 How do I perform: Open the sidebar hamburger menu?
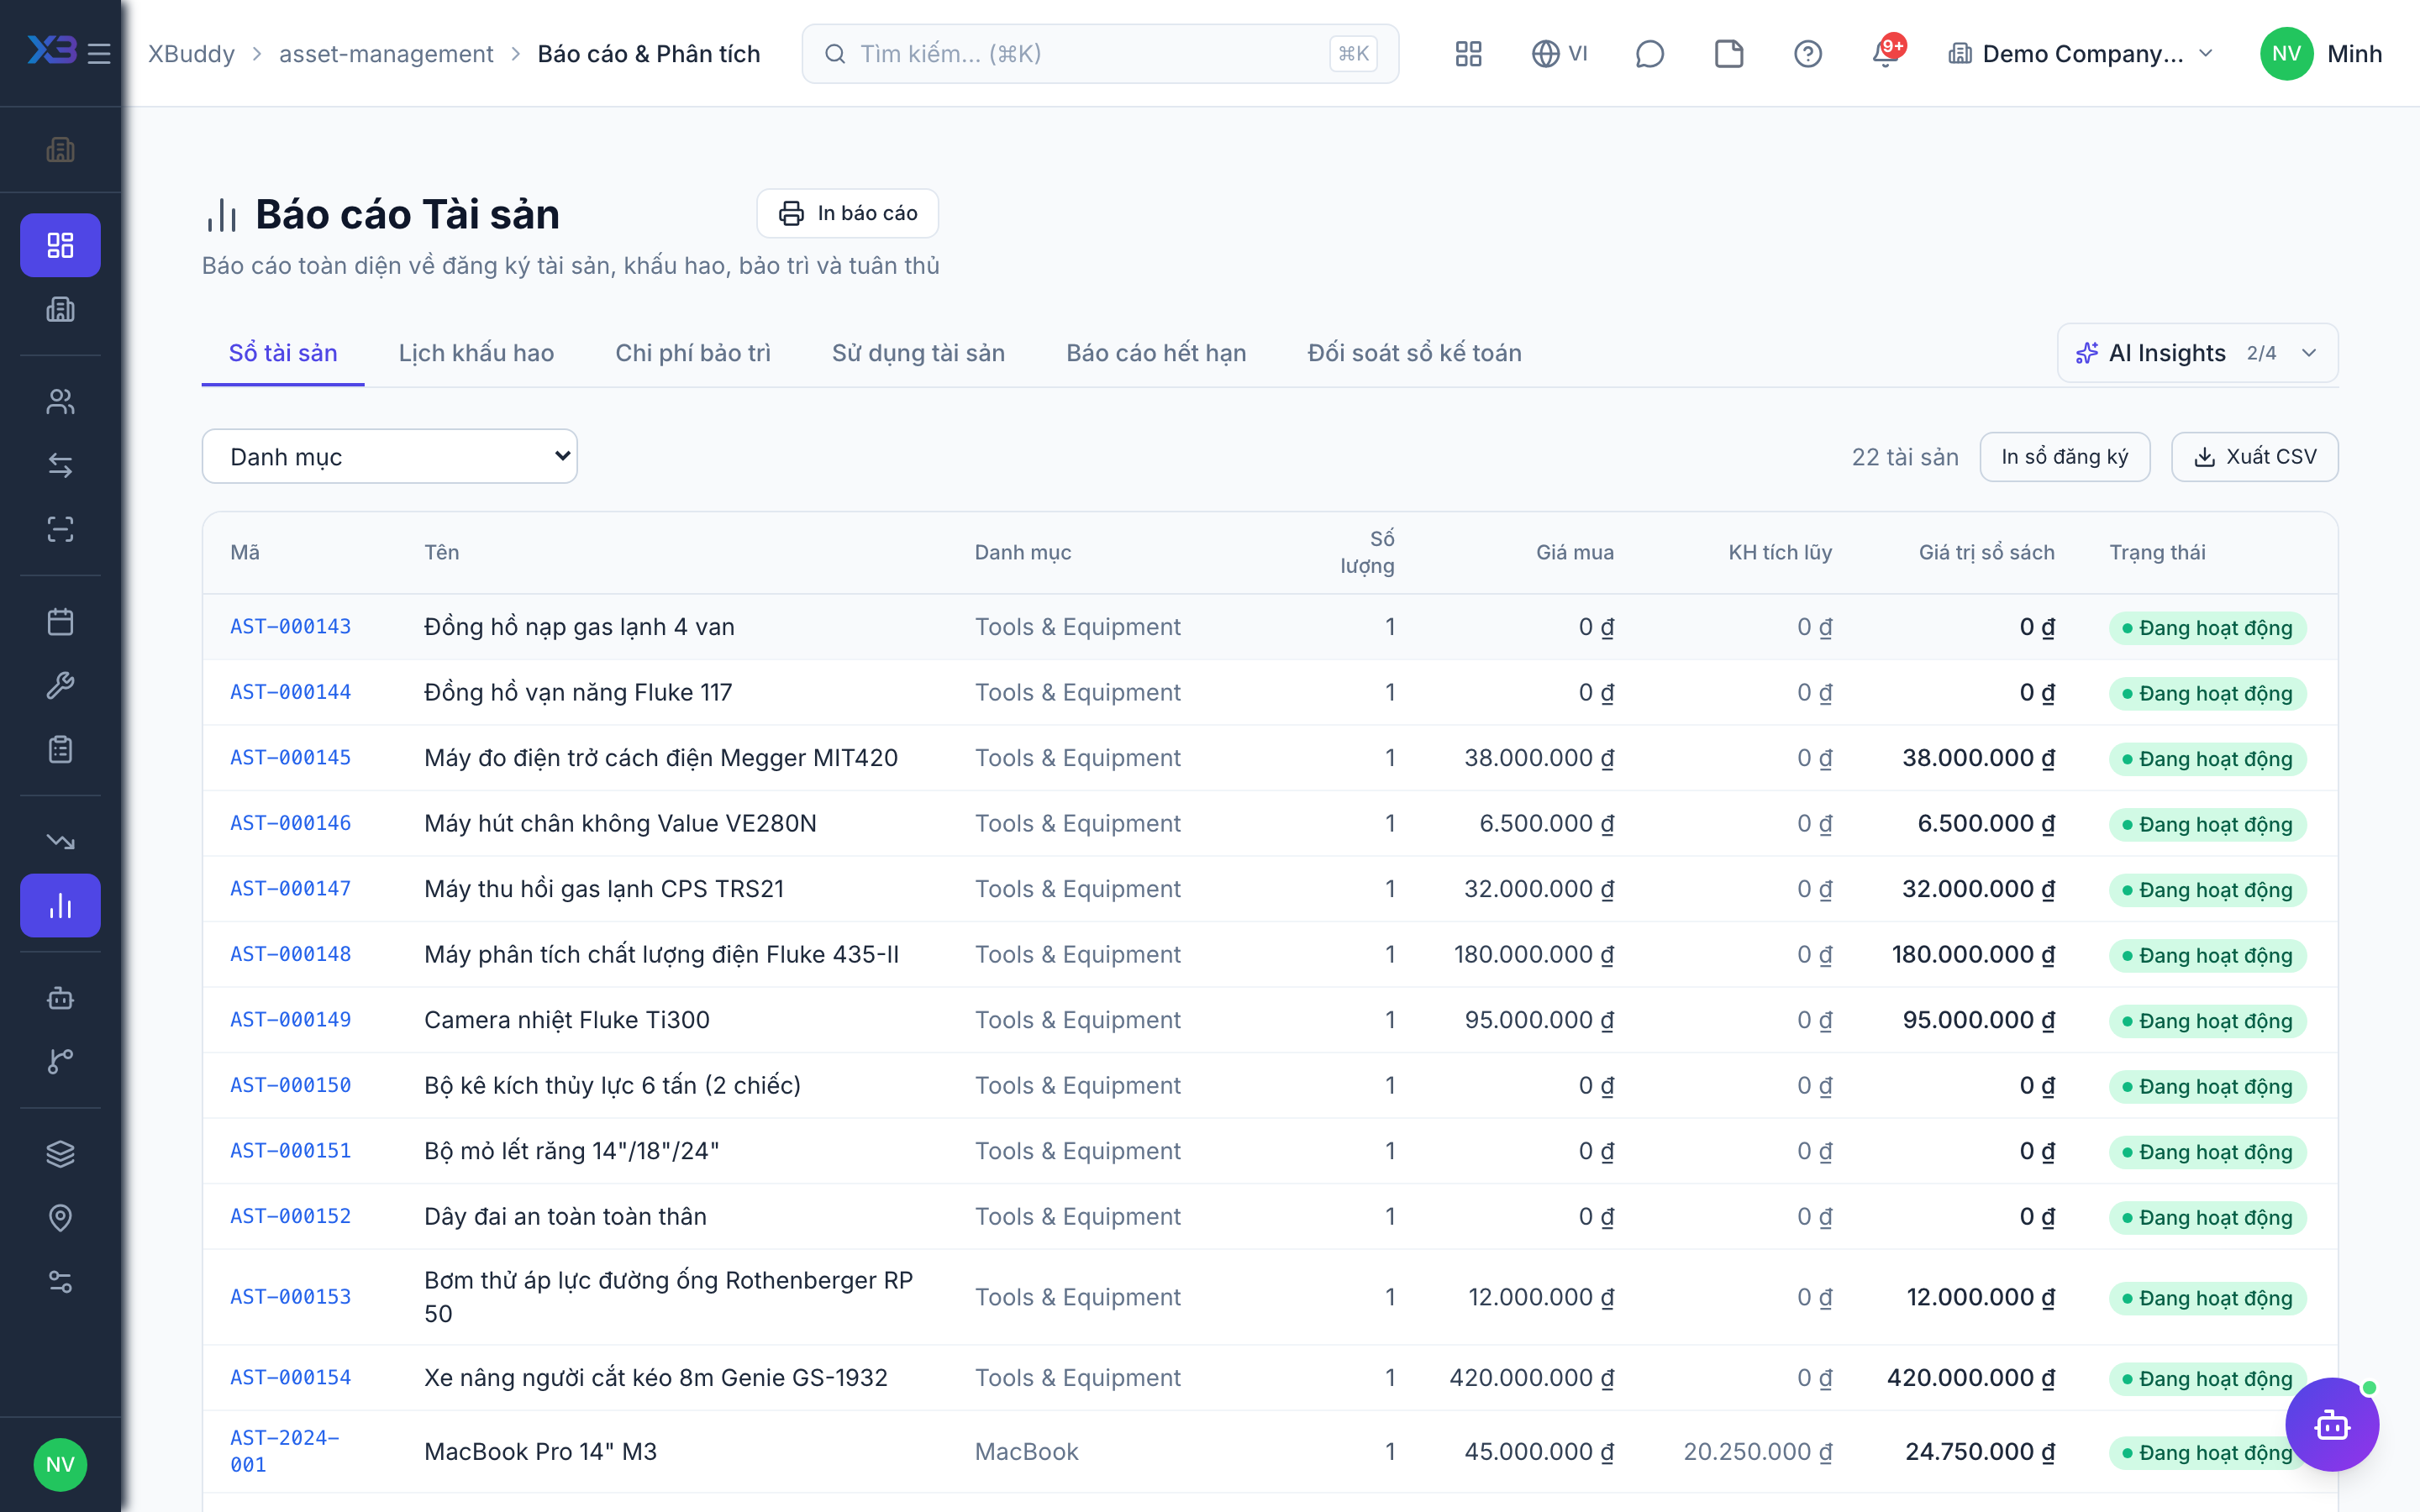tap(99, 54)
